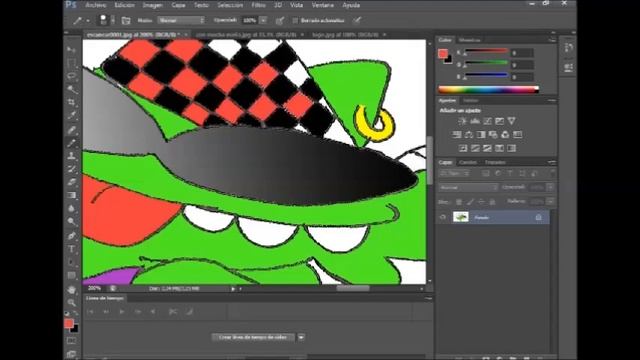Select the Hand tool

pyautogui.click(x=71, y=289)
